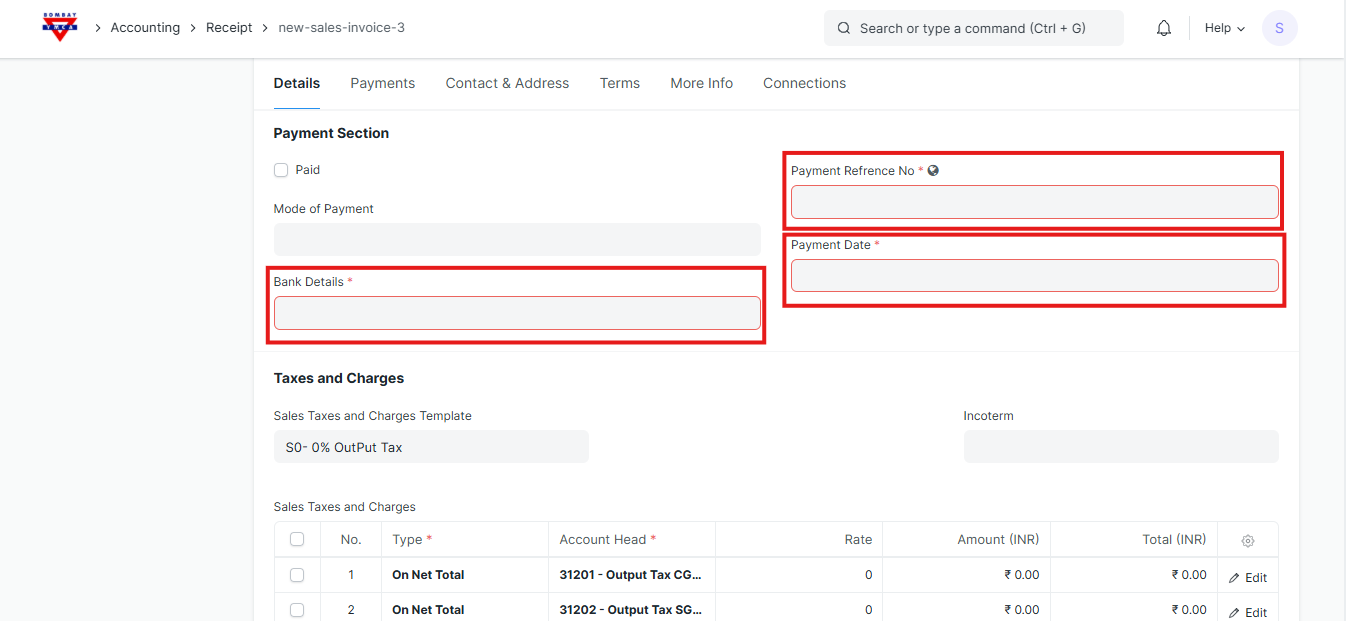Click the Bombay YMCA logo icon
The height and width of the screenshot is (621, 1346).
click(60, 27)
